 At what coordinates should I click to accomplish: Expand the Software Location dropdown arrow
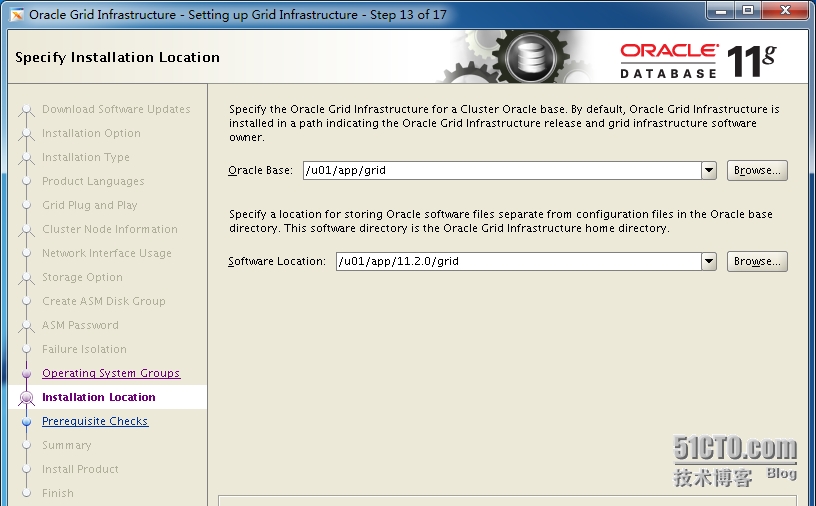709,261
